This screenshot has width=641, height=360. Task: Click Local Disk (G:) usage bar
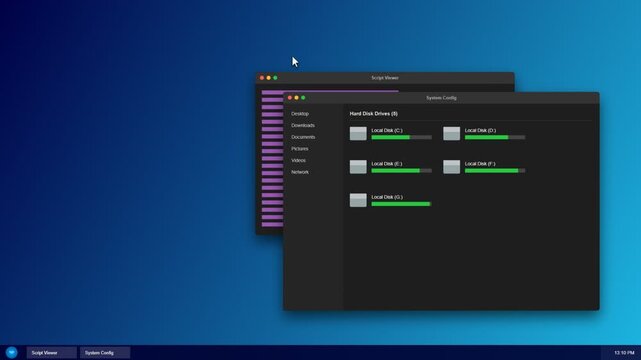point(401,204)
